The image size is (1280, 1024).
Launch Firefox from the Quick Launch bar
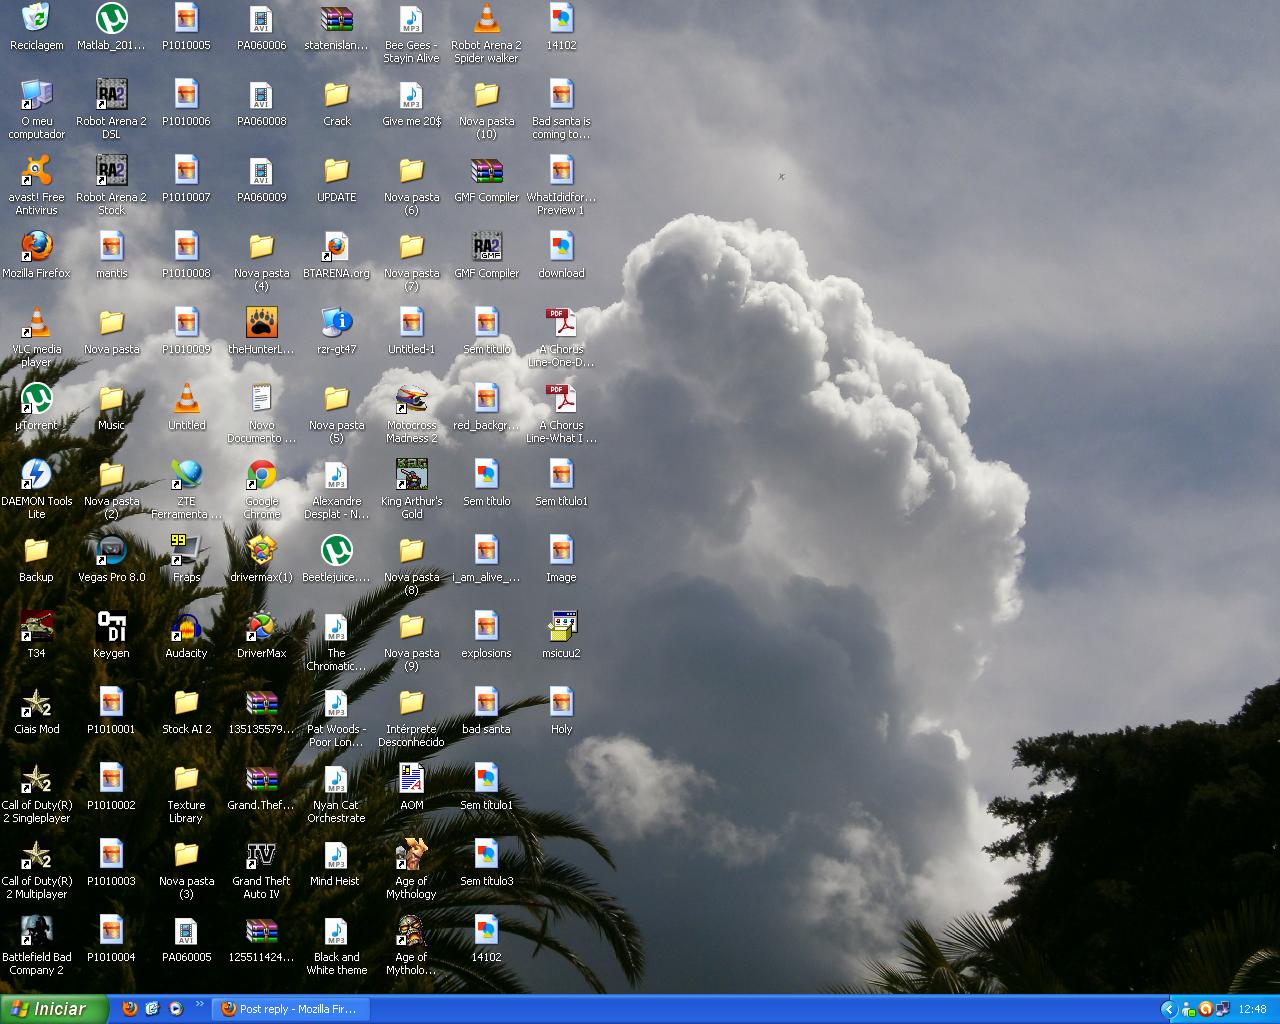point(129,1009)
